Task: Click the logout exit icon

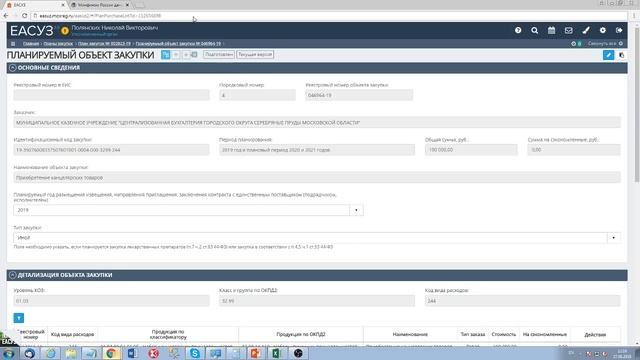Action: pos(619,30)
